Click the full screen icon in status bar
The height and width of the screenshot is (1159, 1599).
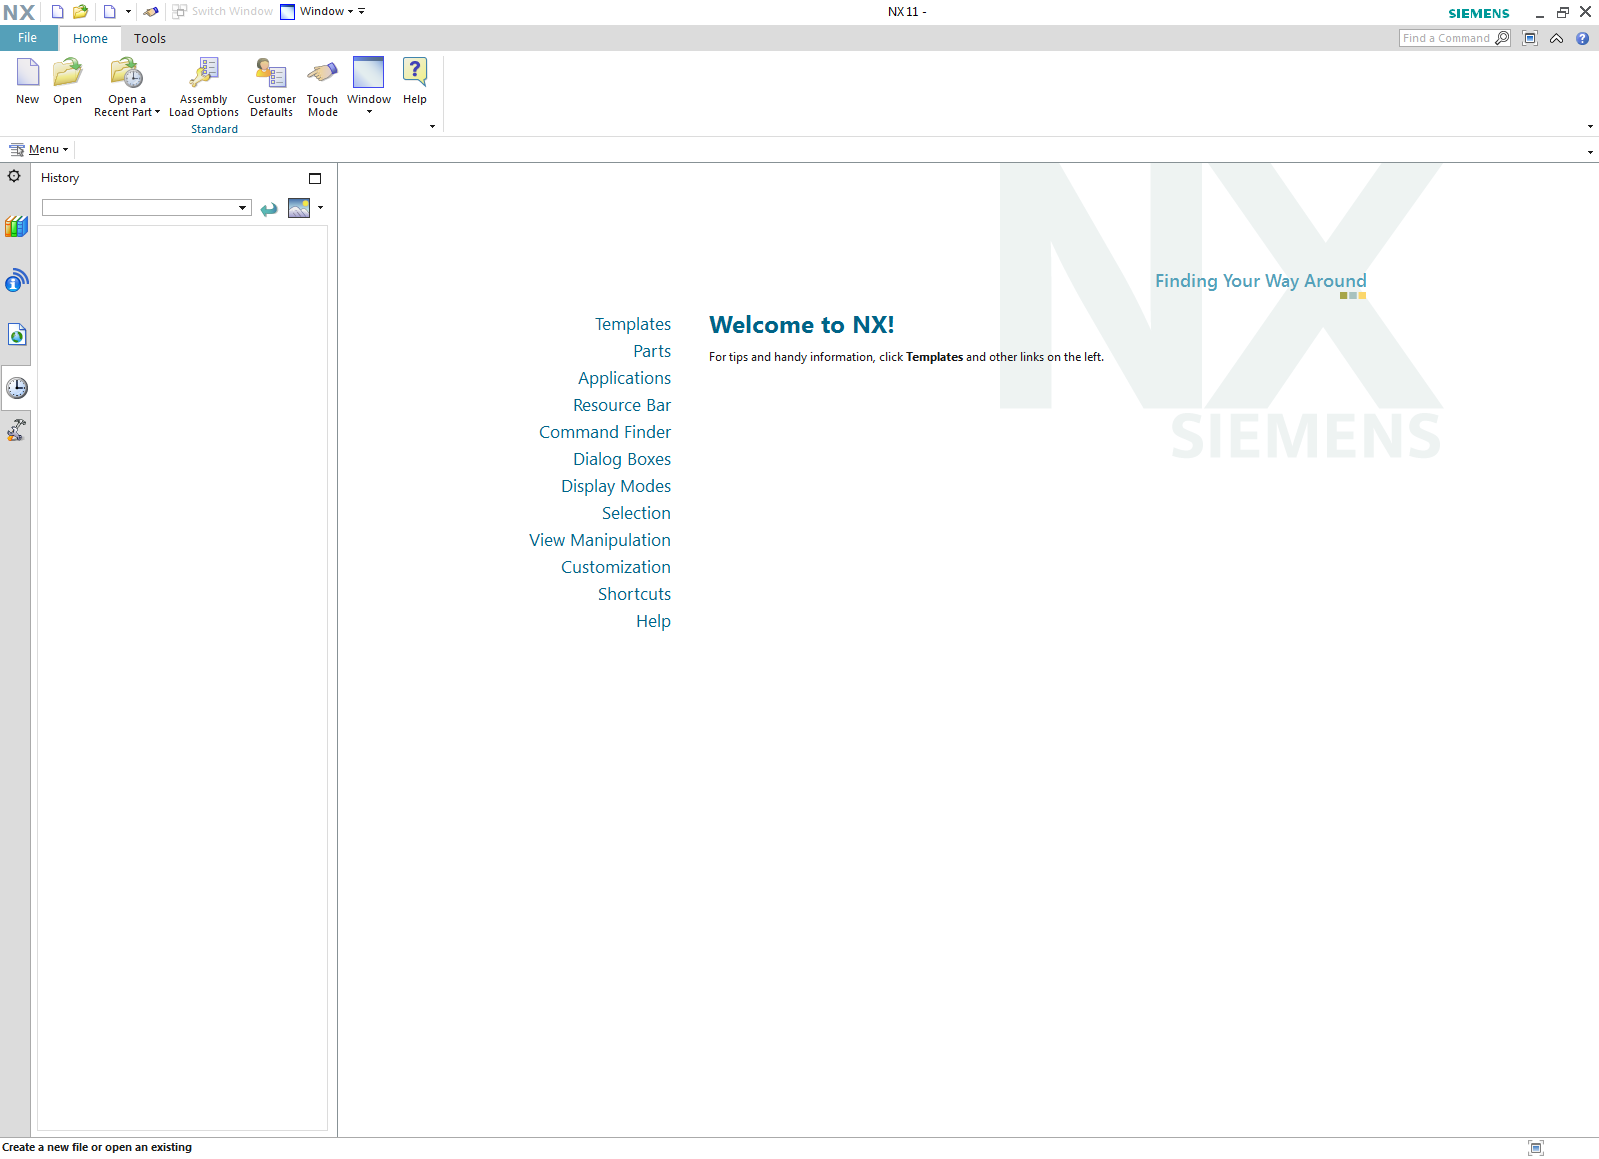[x=1536, y=1148]
